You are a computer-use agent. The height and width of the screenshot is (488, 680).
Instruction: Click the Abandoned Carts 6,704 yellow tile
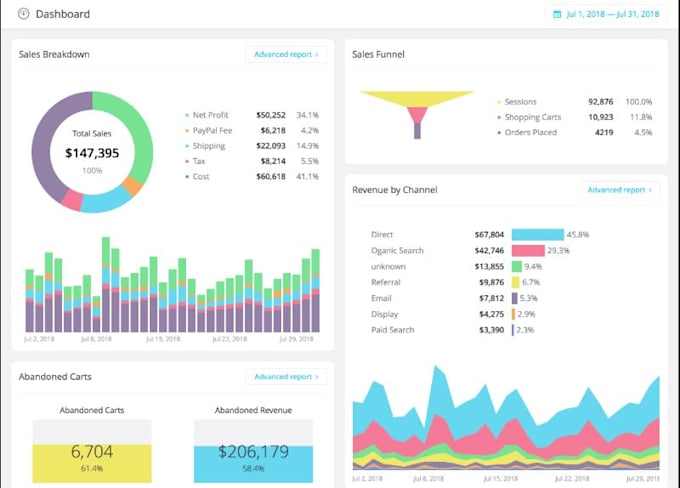[92, 463]
